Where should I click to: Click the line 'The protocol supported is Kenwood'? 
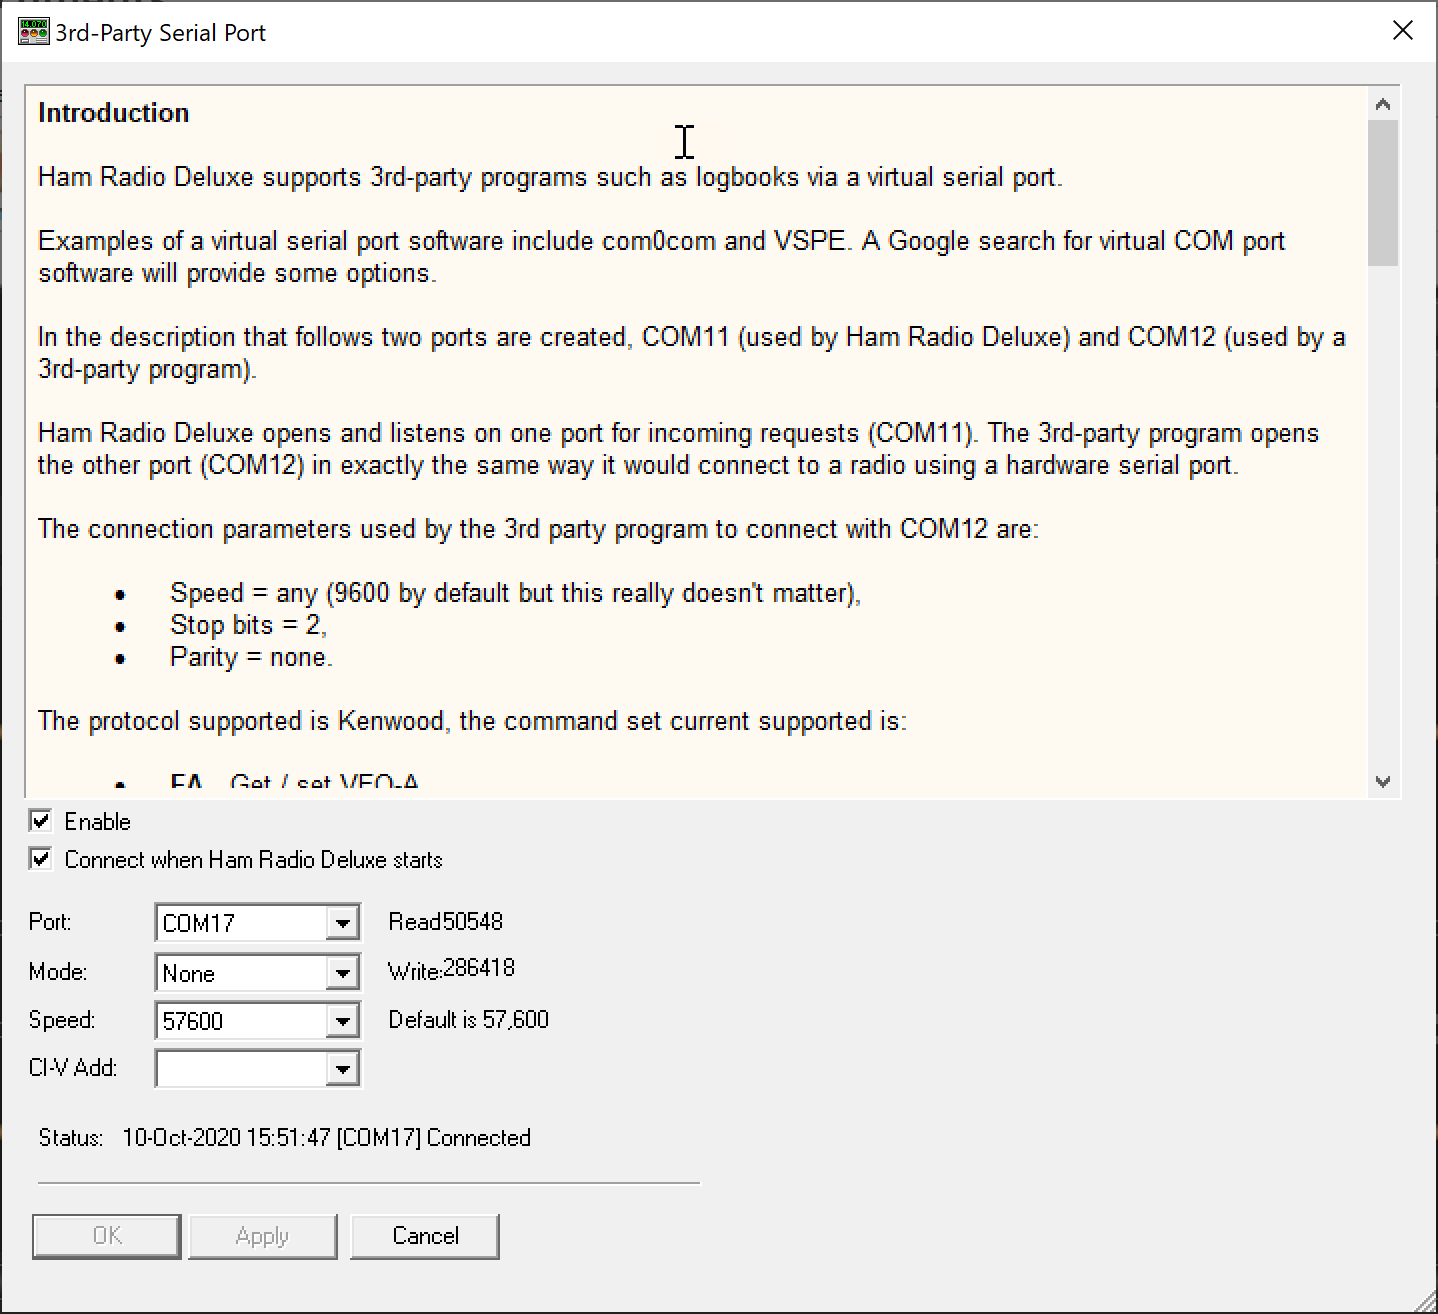472,721
